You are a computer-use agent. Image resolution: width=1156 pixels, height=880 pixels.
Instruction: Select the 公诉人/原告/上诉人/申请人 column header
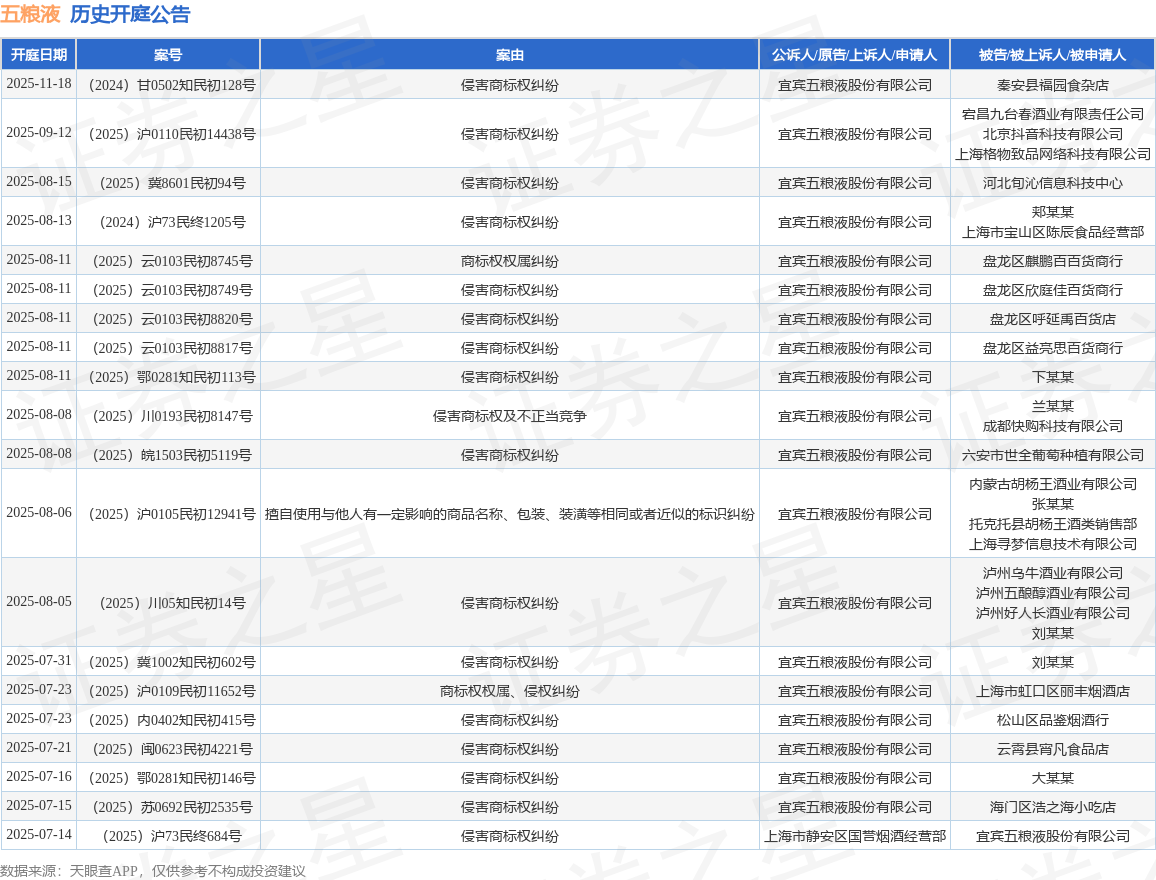(854, 55)
